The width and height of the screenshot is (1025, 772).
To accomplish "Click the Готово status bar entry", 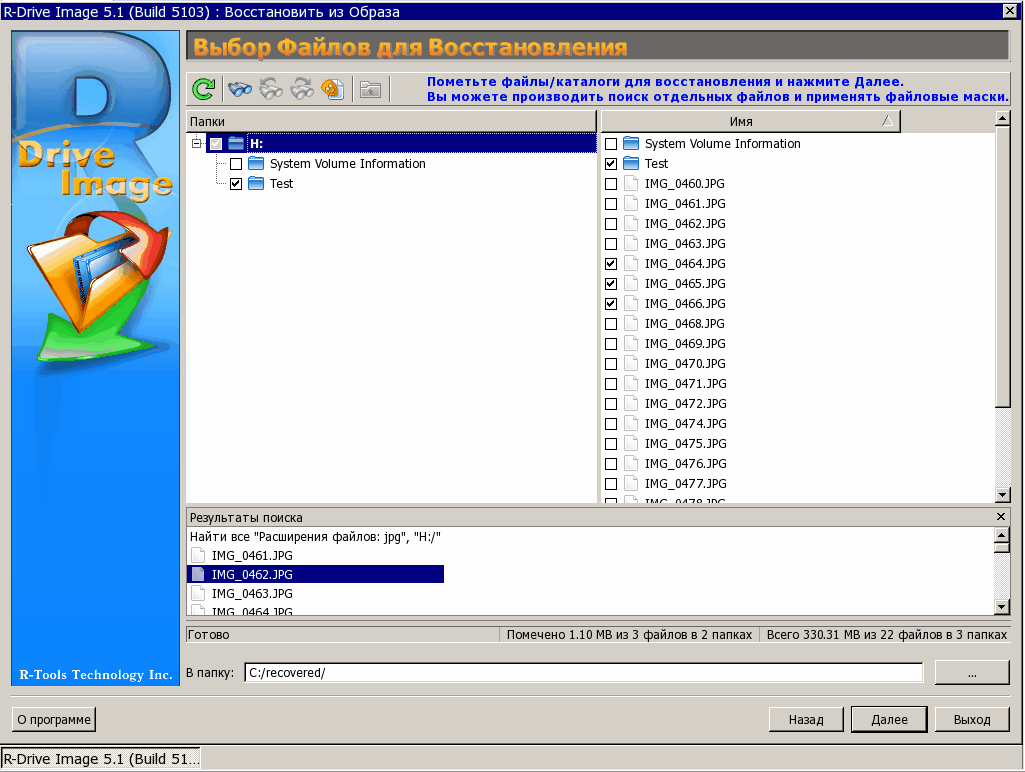I will (343, 635).
